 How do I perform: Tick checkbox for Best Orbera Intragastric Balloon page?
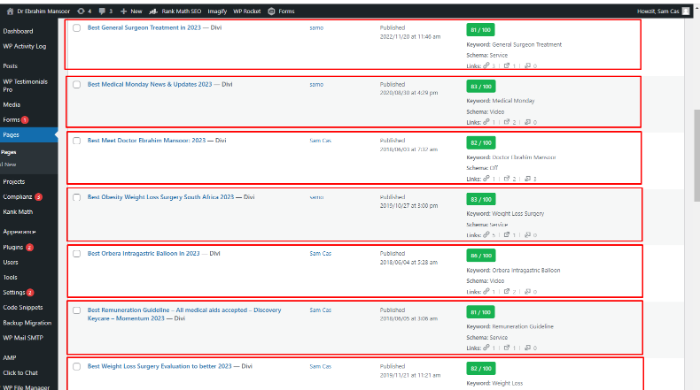pyautogui.click(x=77, y=253)
